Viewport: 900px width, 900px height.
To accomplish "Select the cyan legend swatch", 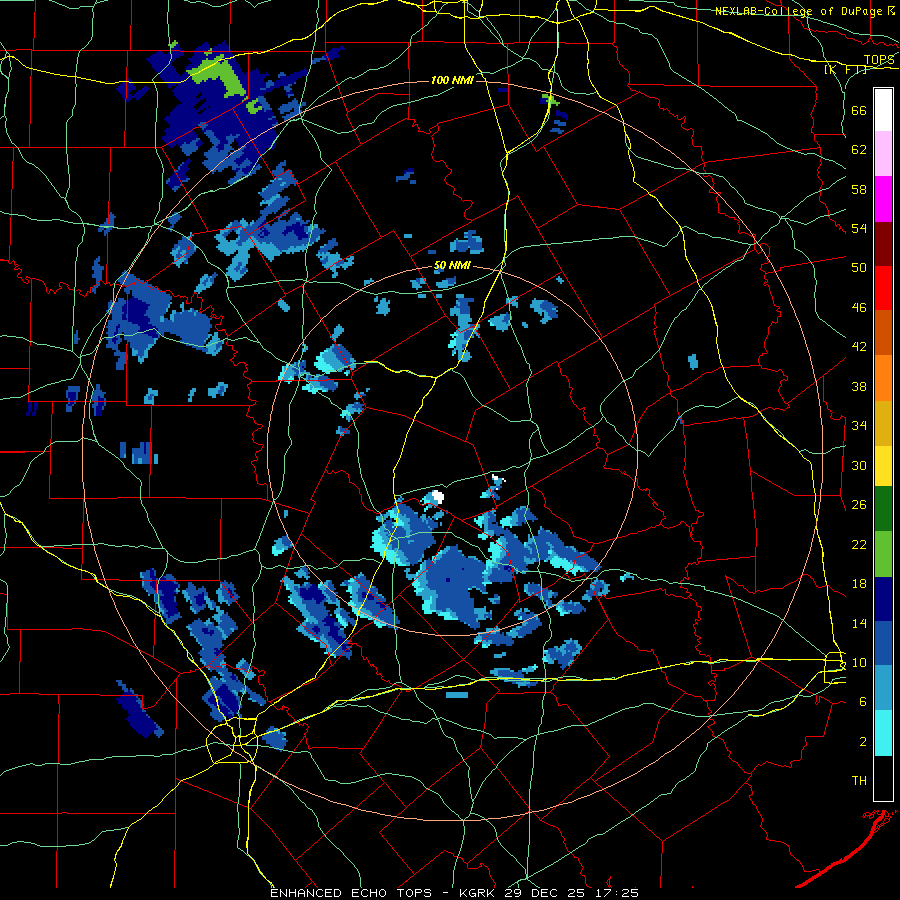I will (883, 733).
